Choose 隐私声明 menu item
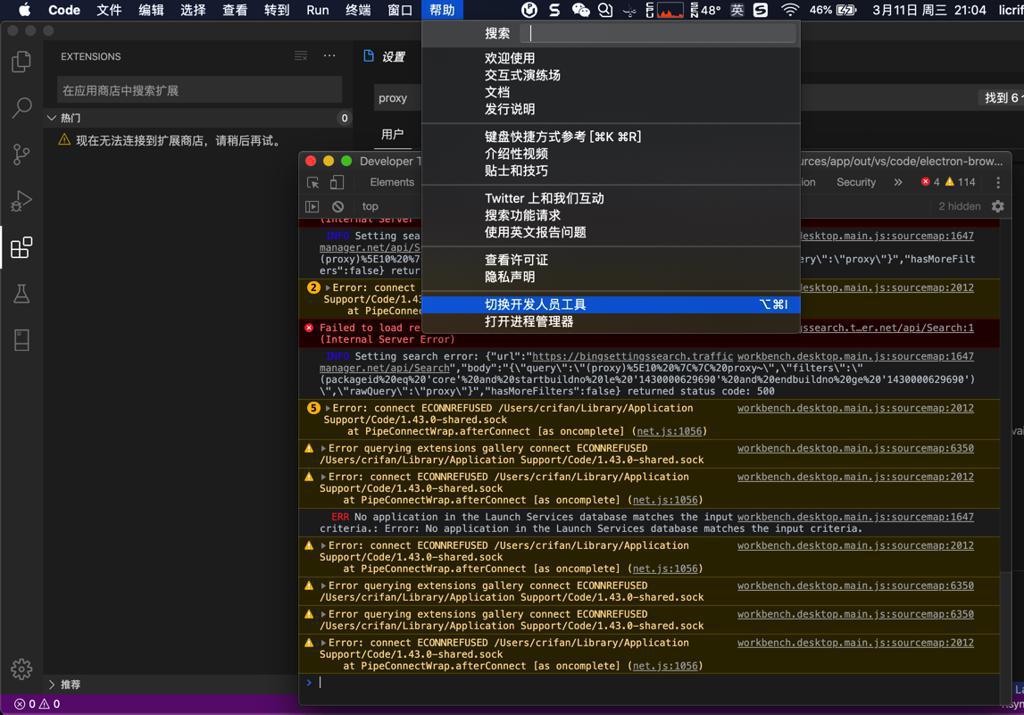 point(611,277)
